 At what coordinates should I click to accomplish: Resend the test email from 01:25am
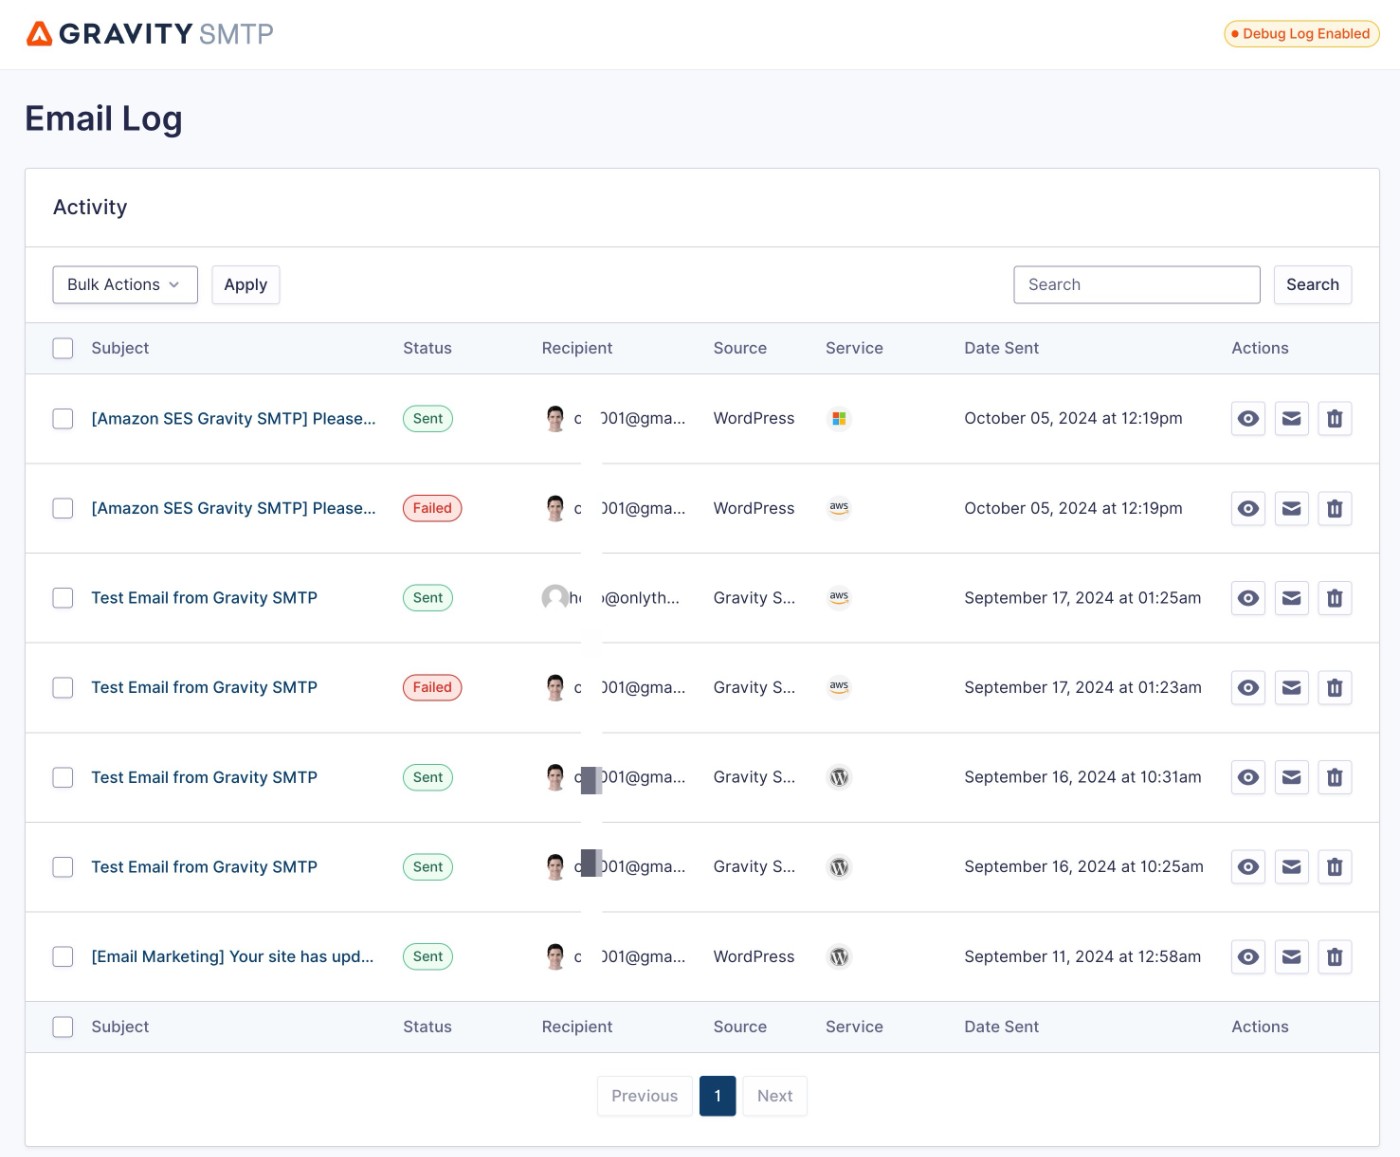1292,598
